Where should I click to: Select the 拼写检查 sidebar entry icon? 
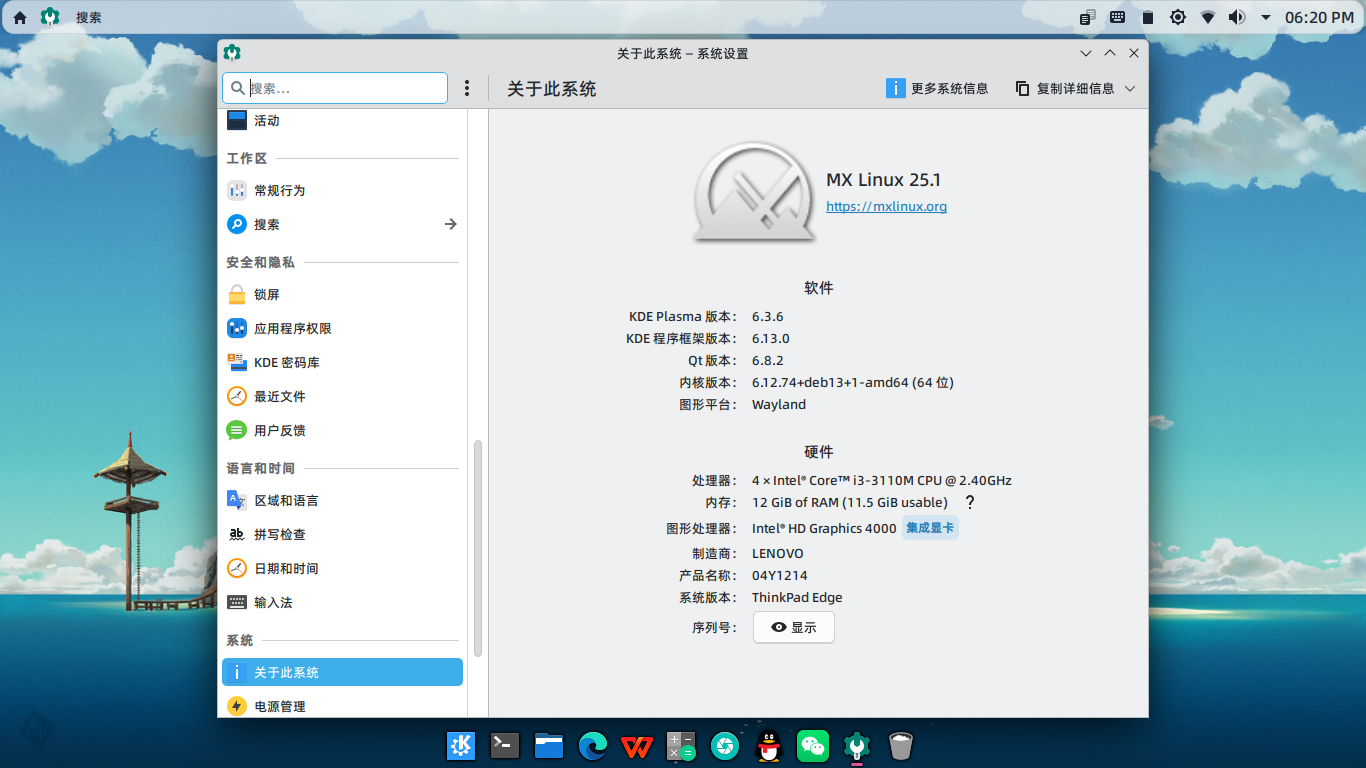point(236,534)
